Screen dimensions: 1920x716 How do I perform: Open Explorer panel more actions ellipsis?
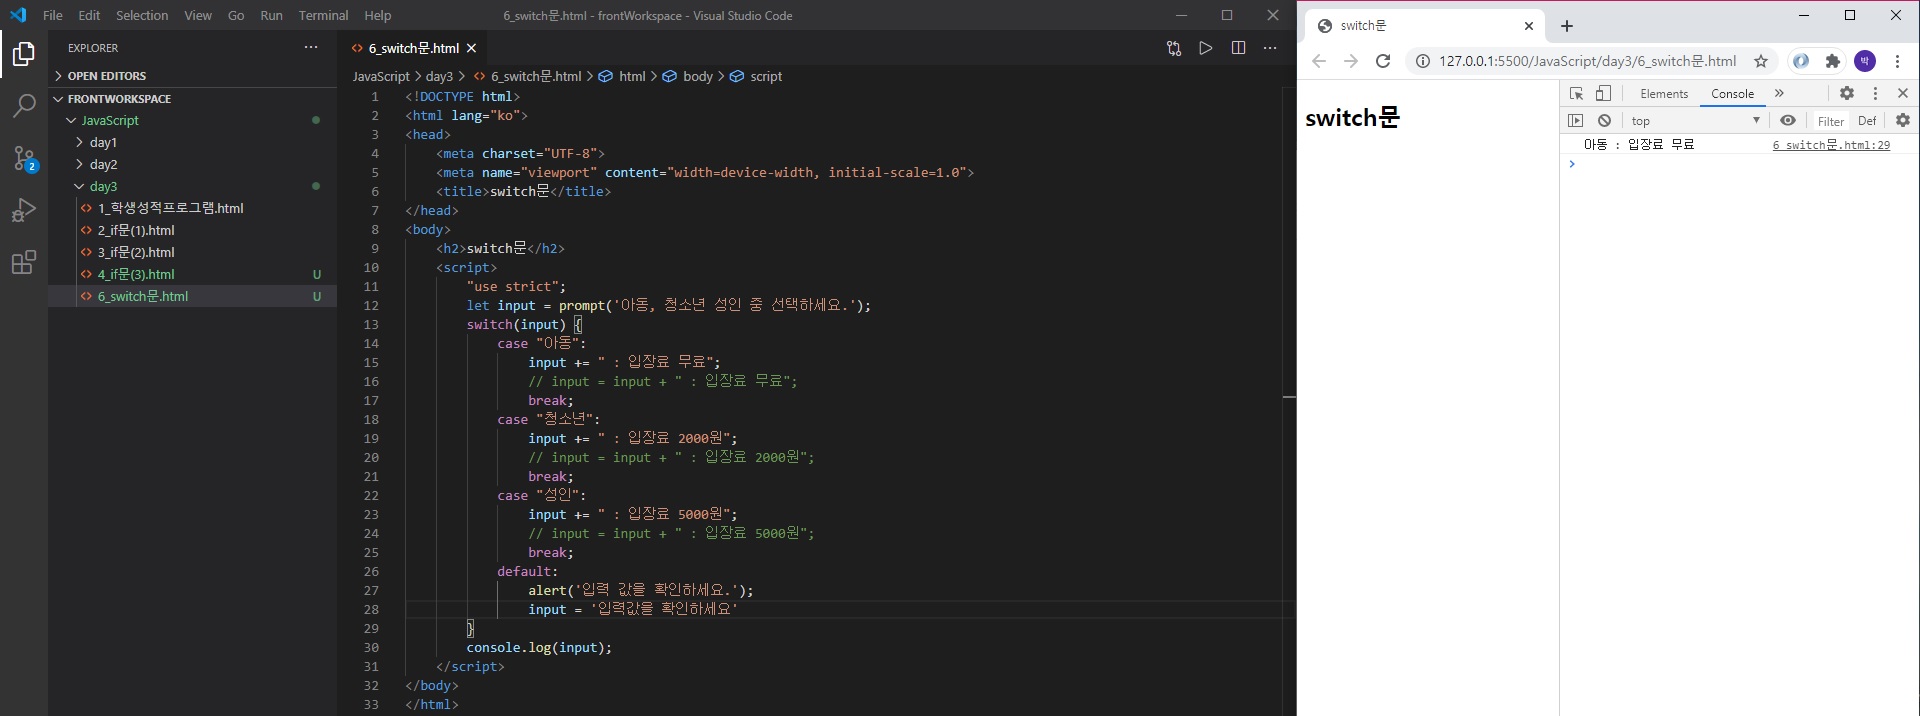click(311, 47)
